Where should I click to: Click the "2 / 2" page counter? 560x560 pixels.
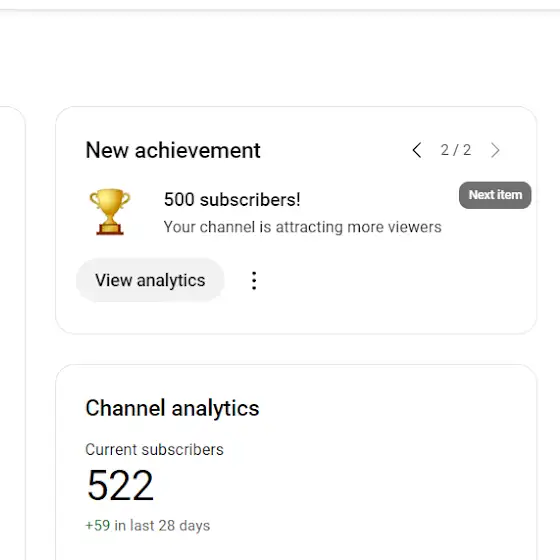click(x=456, y=150)
